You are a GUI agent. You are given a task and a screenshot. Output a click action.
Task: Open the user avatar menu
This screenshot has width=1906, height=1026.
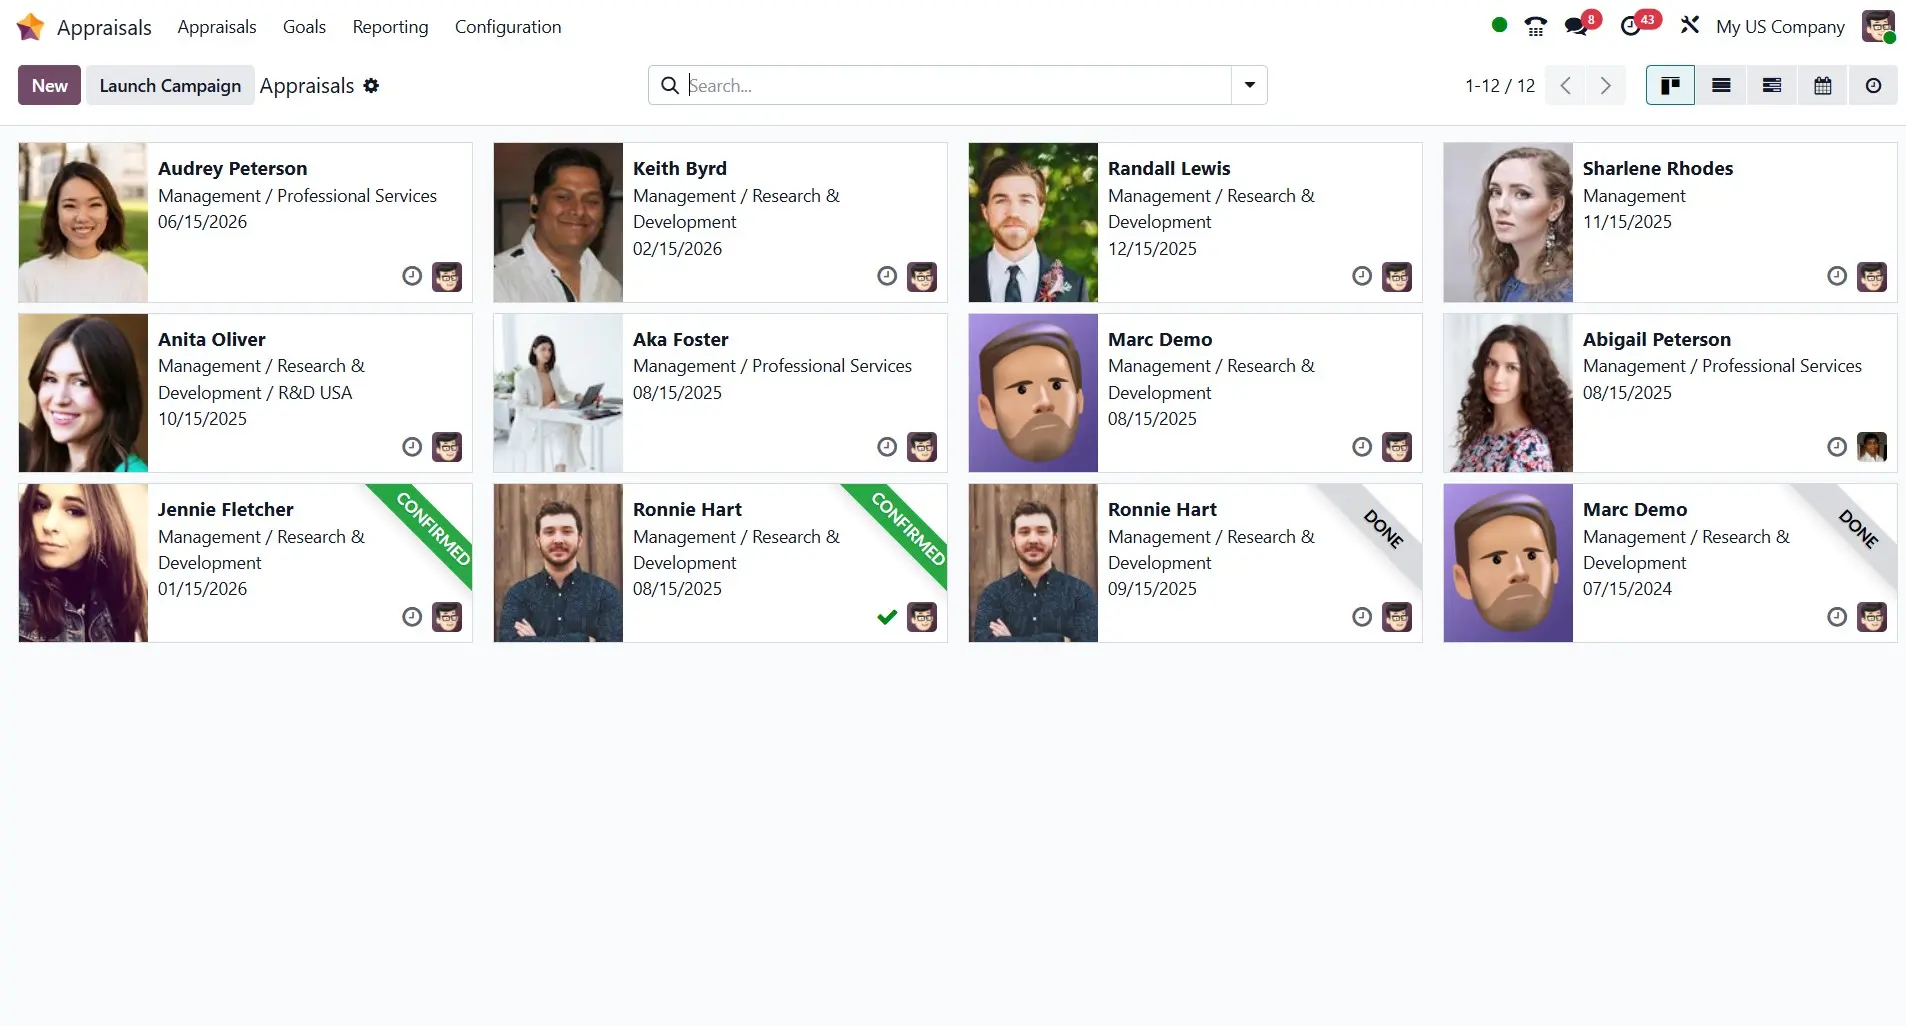click(x=1878, y=27)
